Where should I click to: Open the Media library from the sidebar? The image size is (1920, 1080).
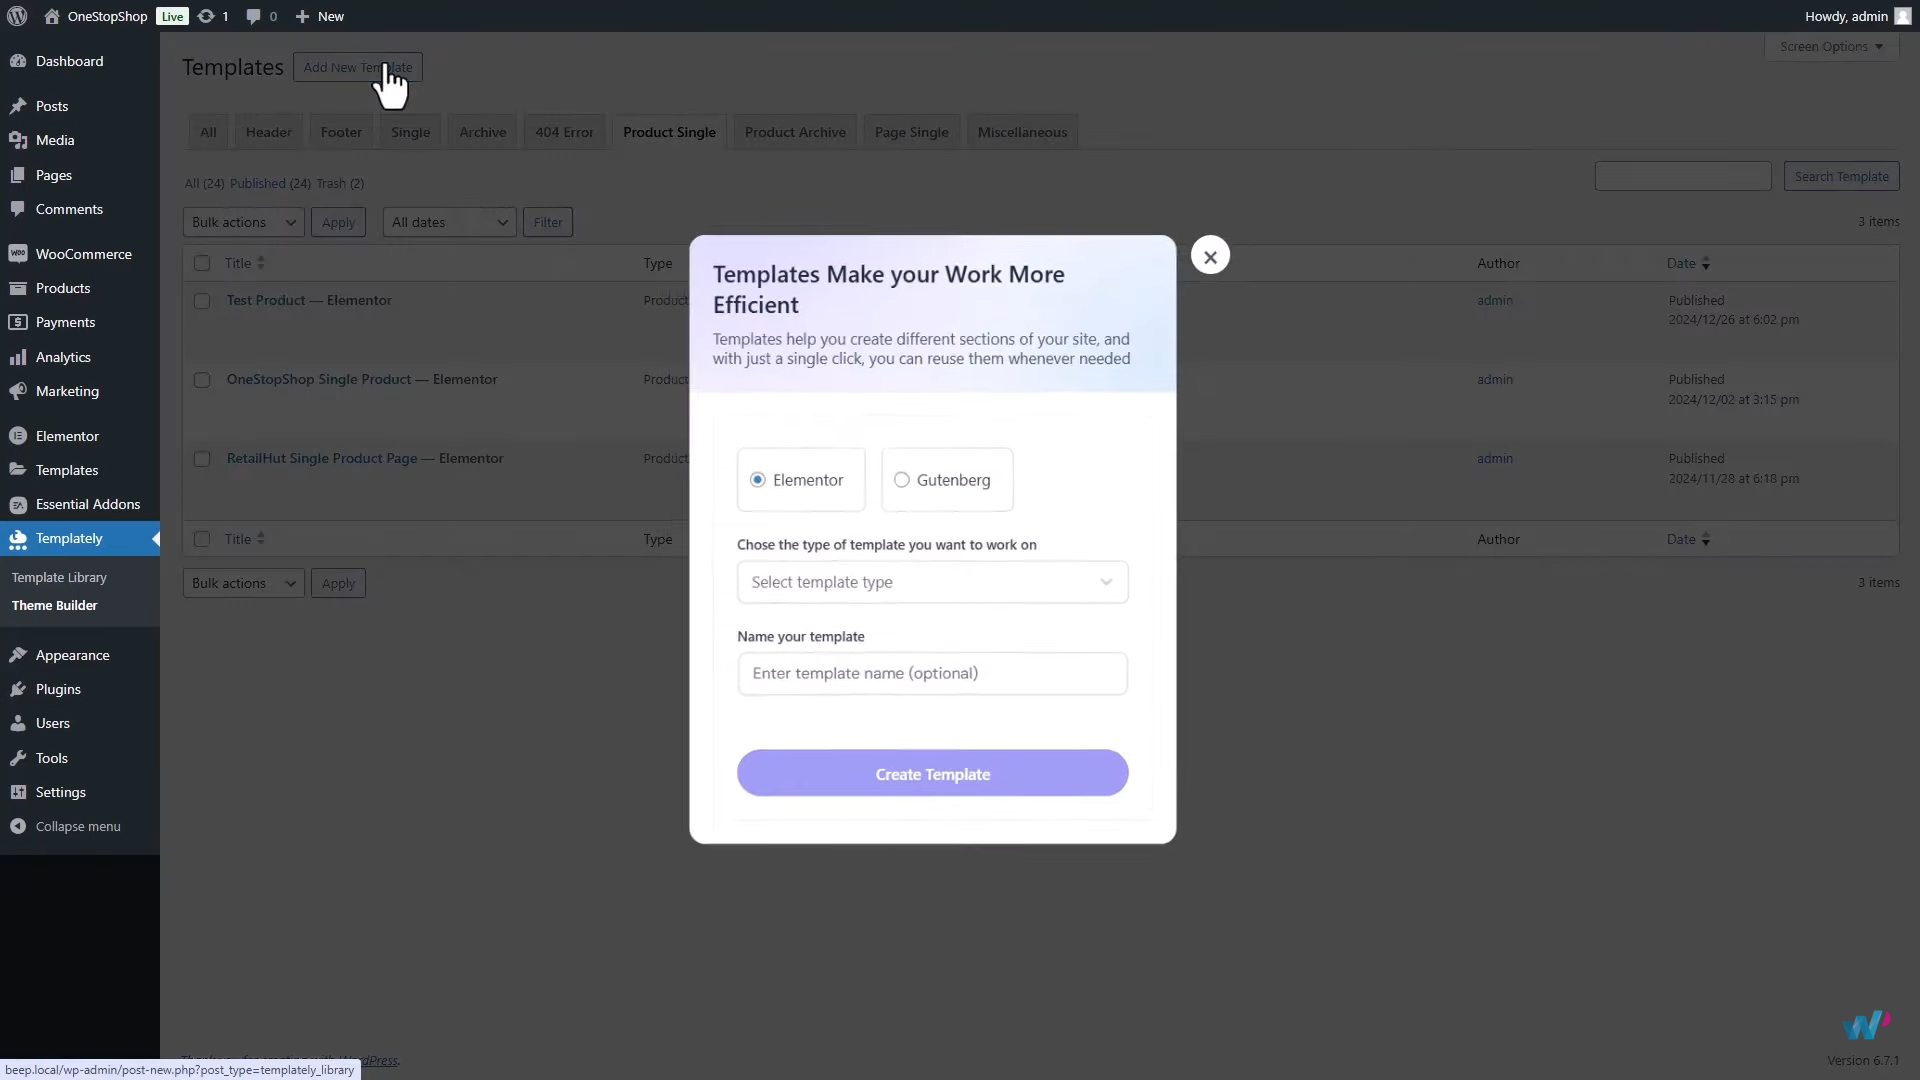pyautogui.click(x=53, y=140)
